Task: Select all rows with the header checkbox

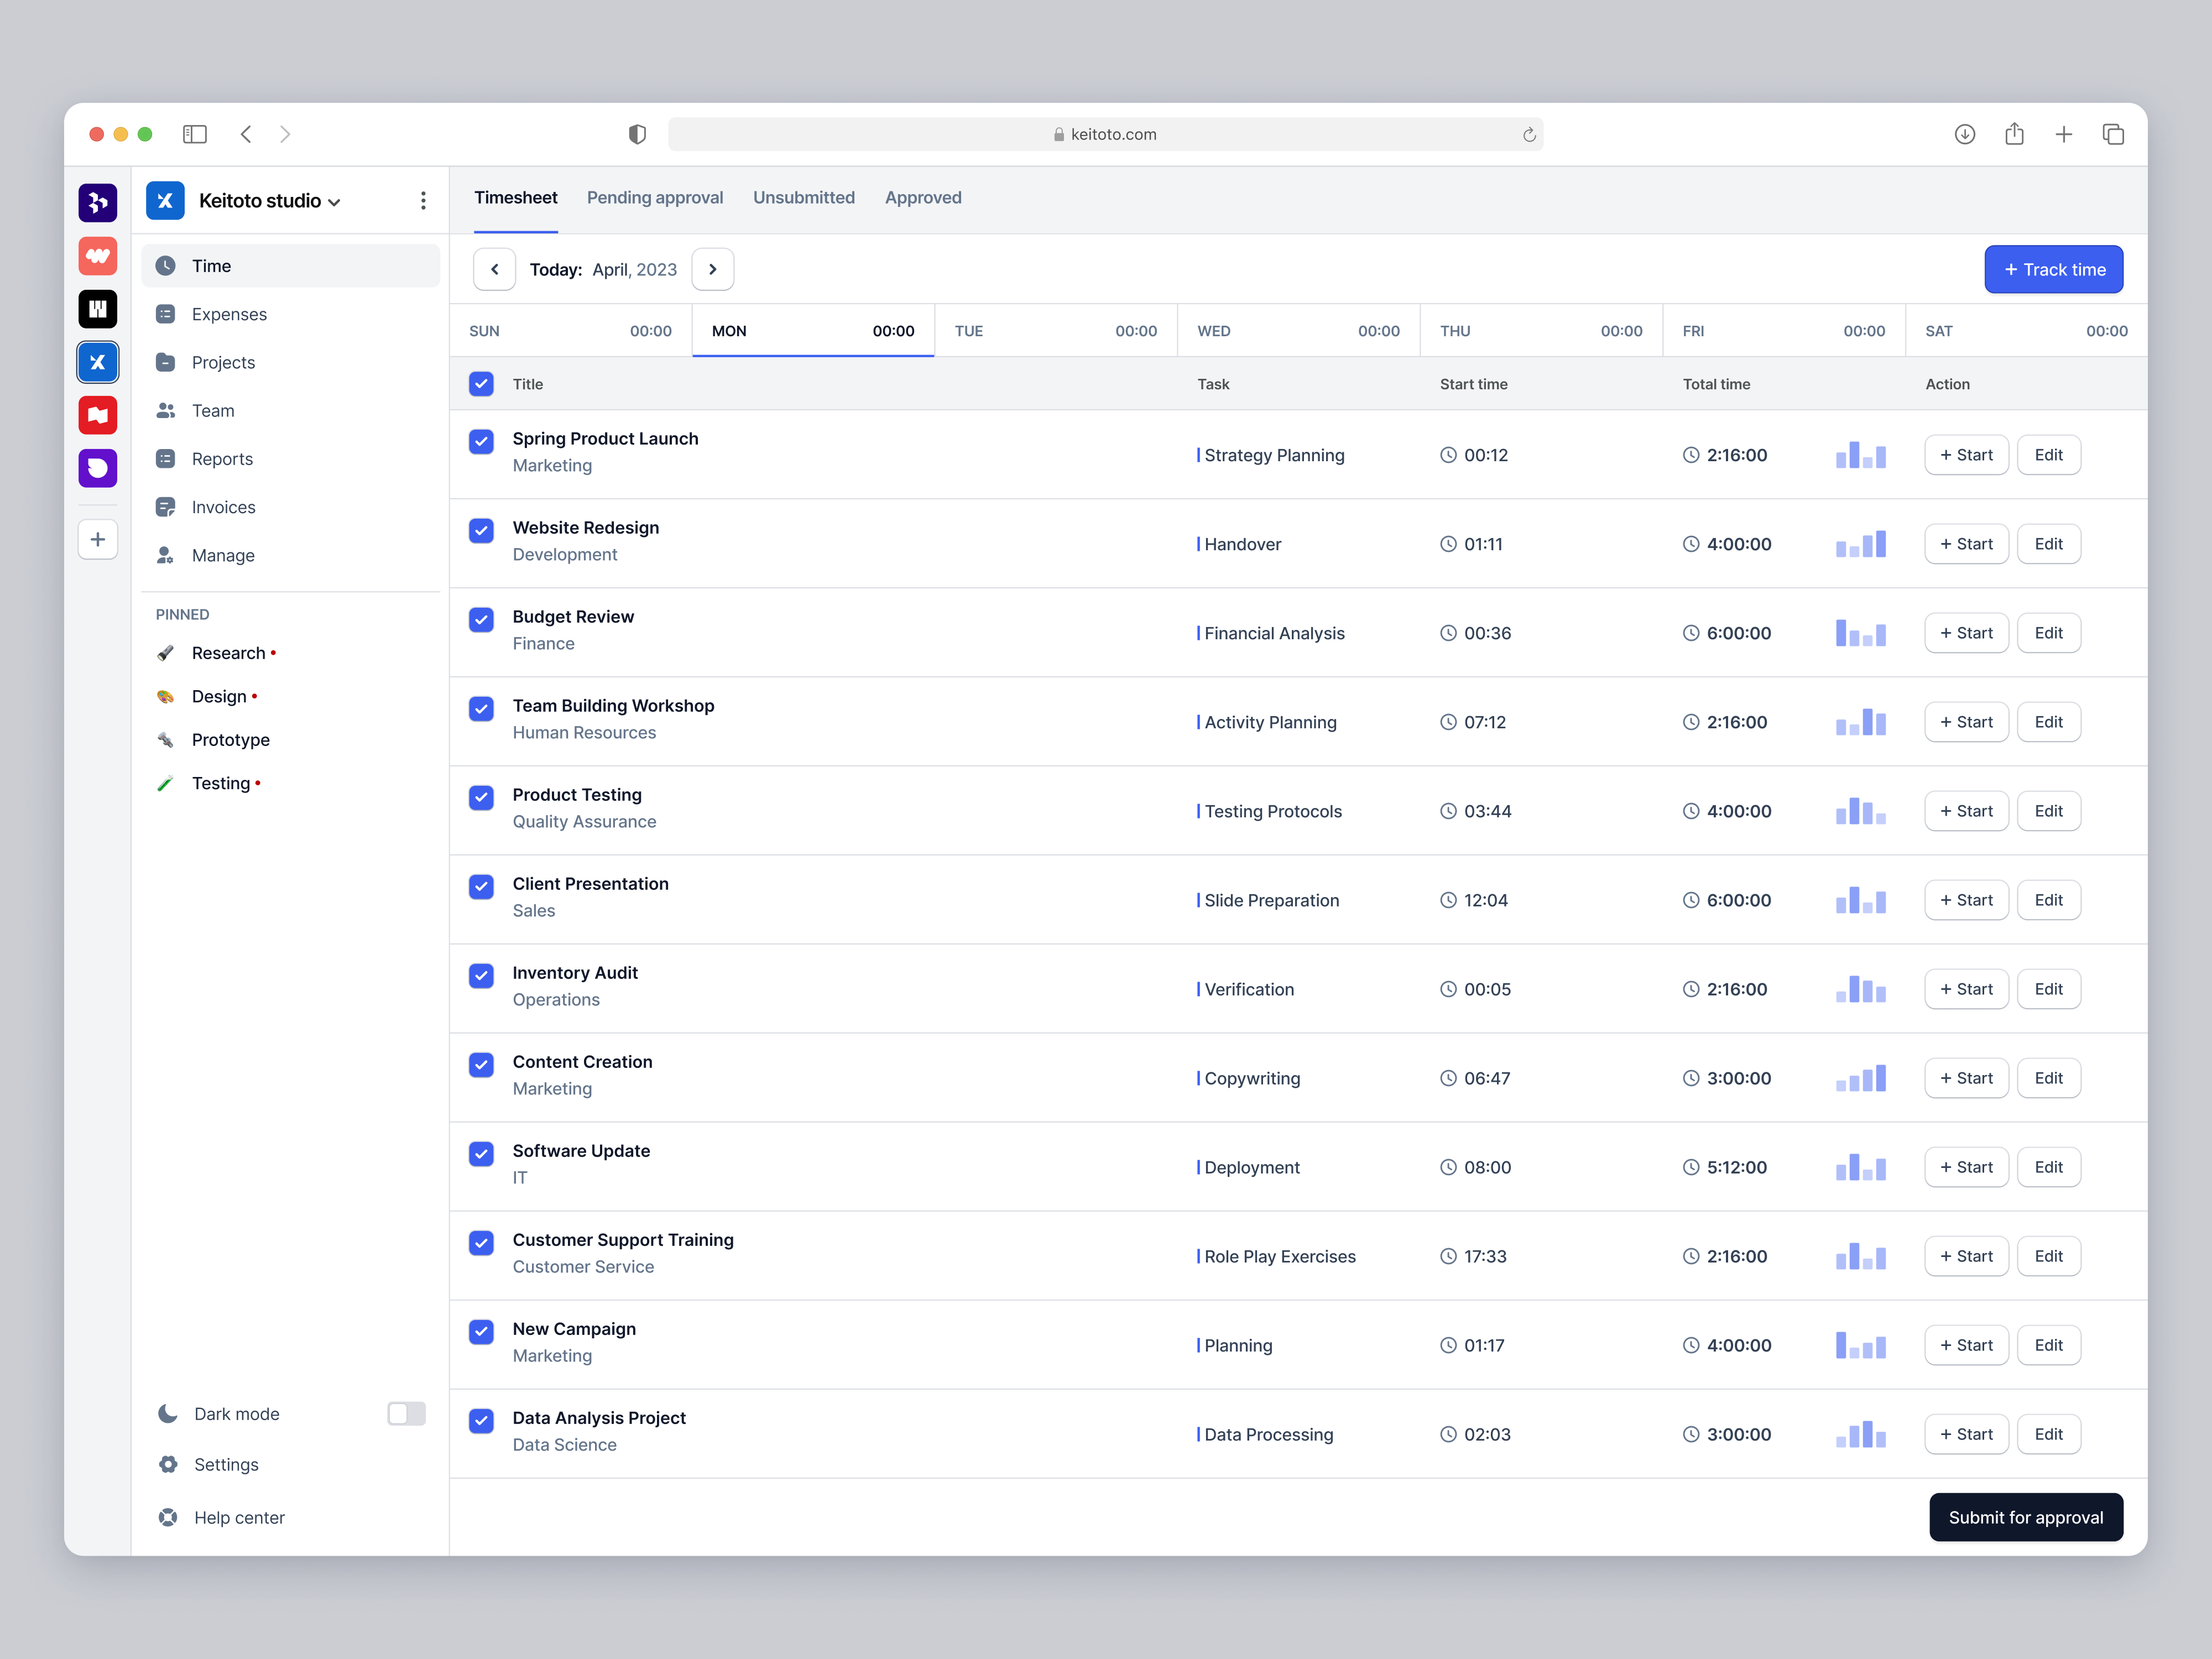Action: click(481, 383)
